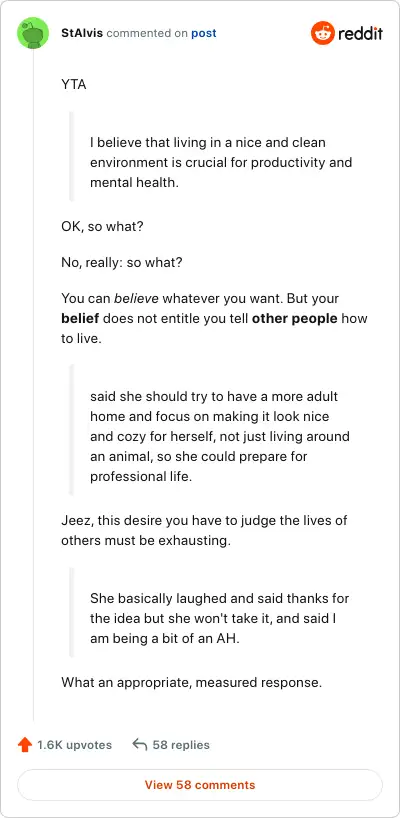Image resolution: width=400 pixels, height=818 pixels.
Task: Click the quote "She basically laughed"
Action: coord(220,618)
